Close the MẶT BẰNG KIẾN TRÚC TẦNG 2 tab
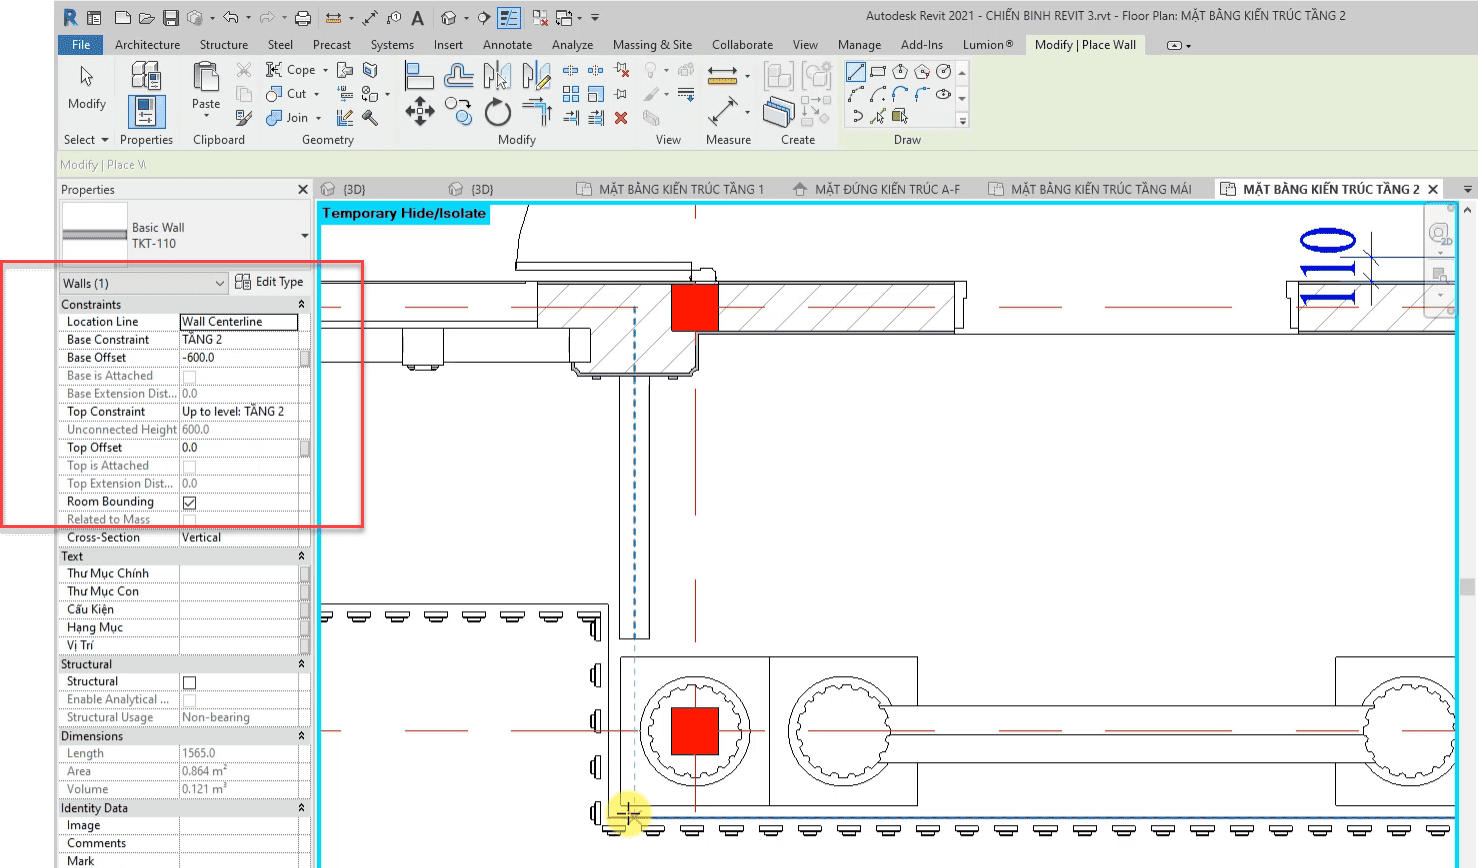 click(1433, 189)
